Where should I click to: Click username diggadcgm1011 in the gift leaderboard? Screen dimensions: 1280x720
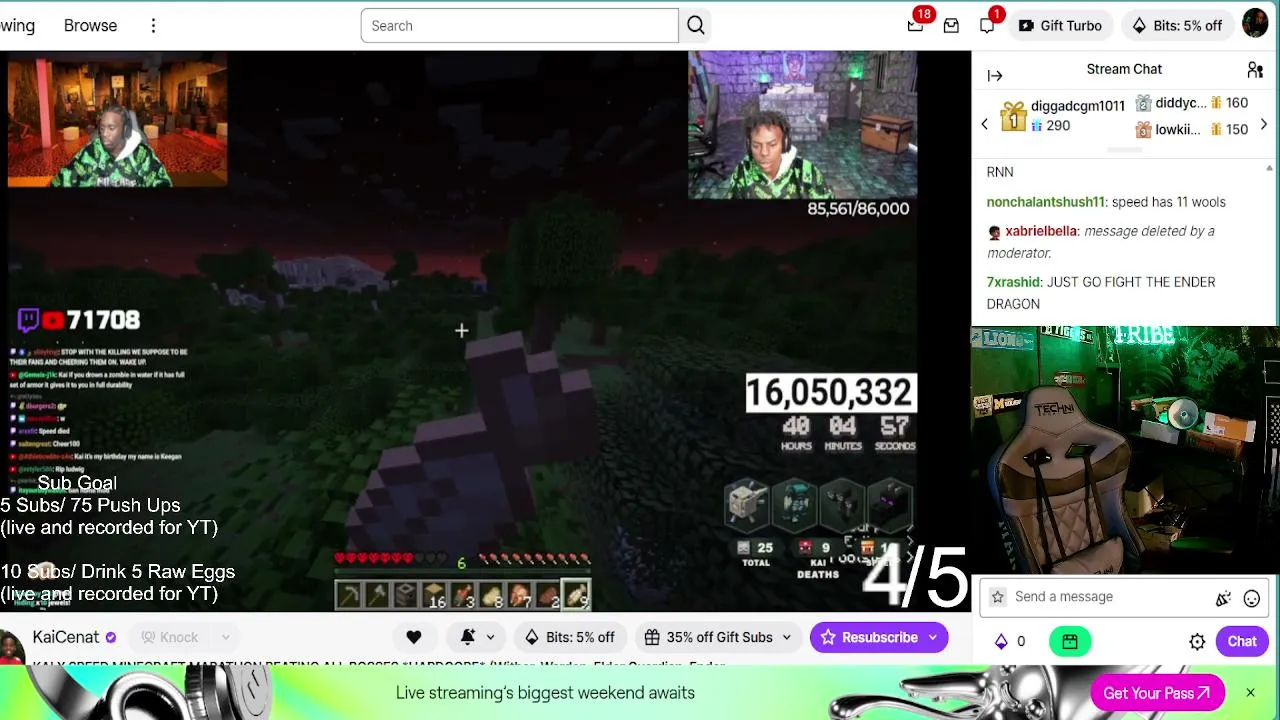click(1078, 106)
